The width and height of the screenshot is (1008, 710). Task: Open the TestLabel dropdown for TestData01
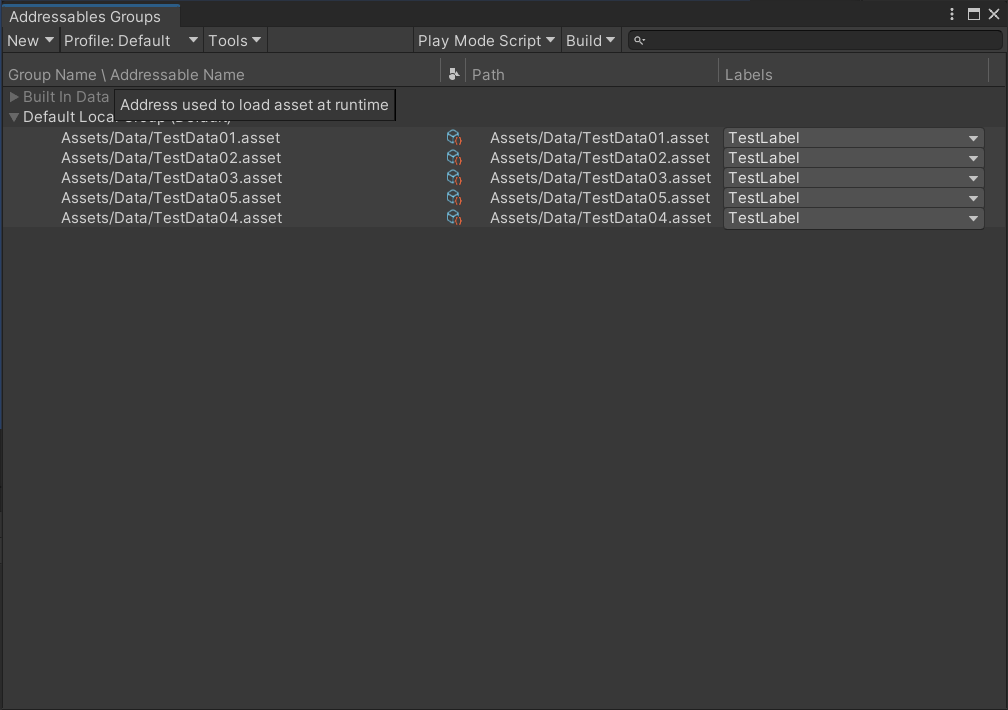coord(972,137)
